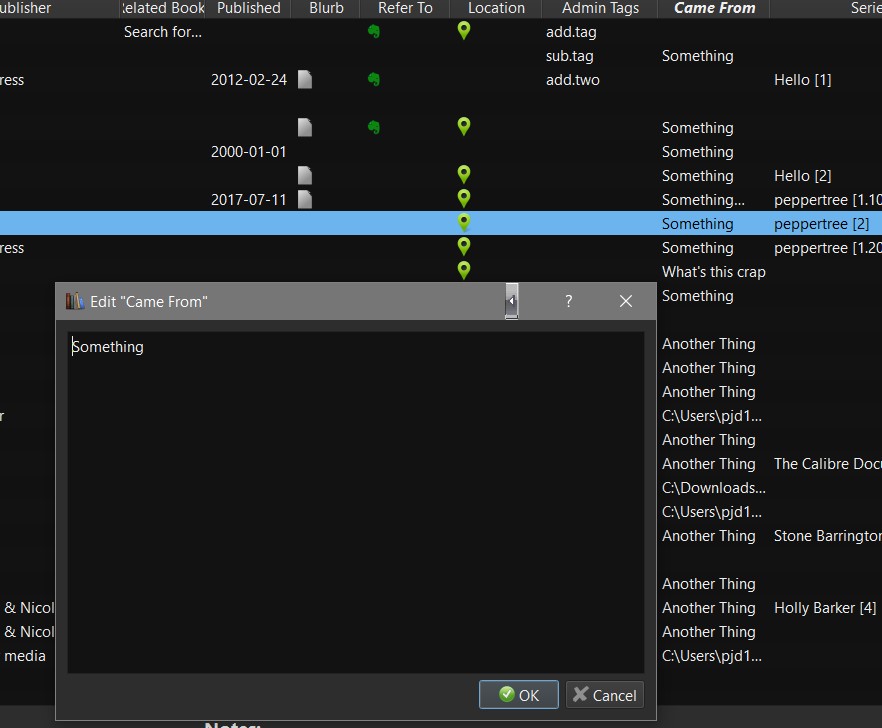The width and height of the screenshot is (882, 728).
Task: Click the blurb document icon next to 2017-07-11
Action: click(x=305, y=199)
